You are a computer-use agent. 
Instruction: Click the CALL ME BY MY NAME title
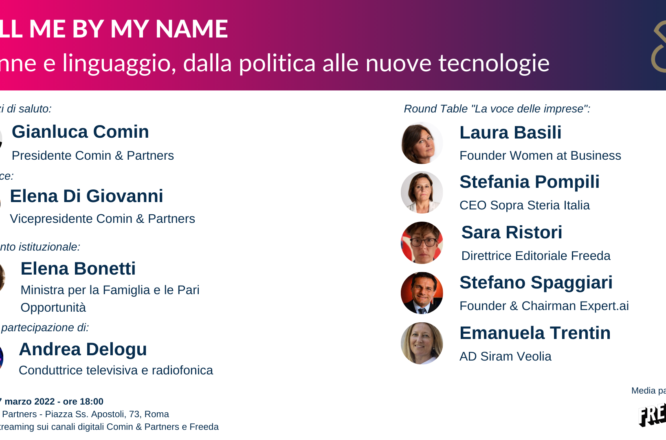[114, 29]
